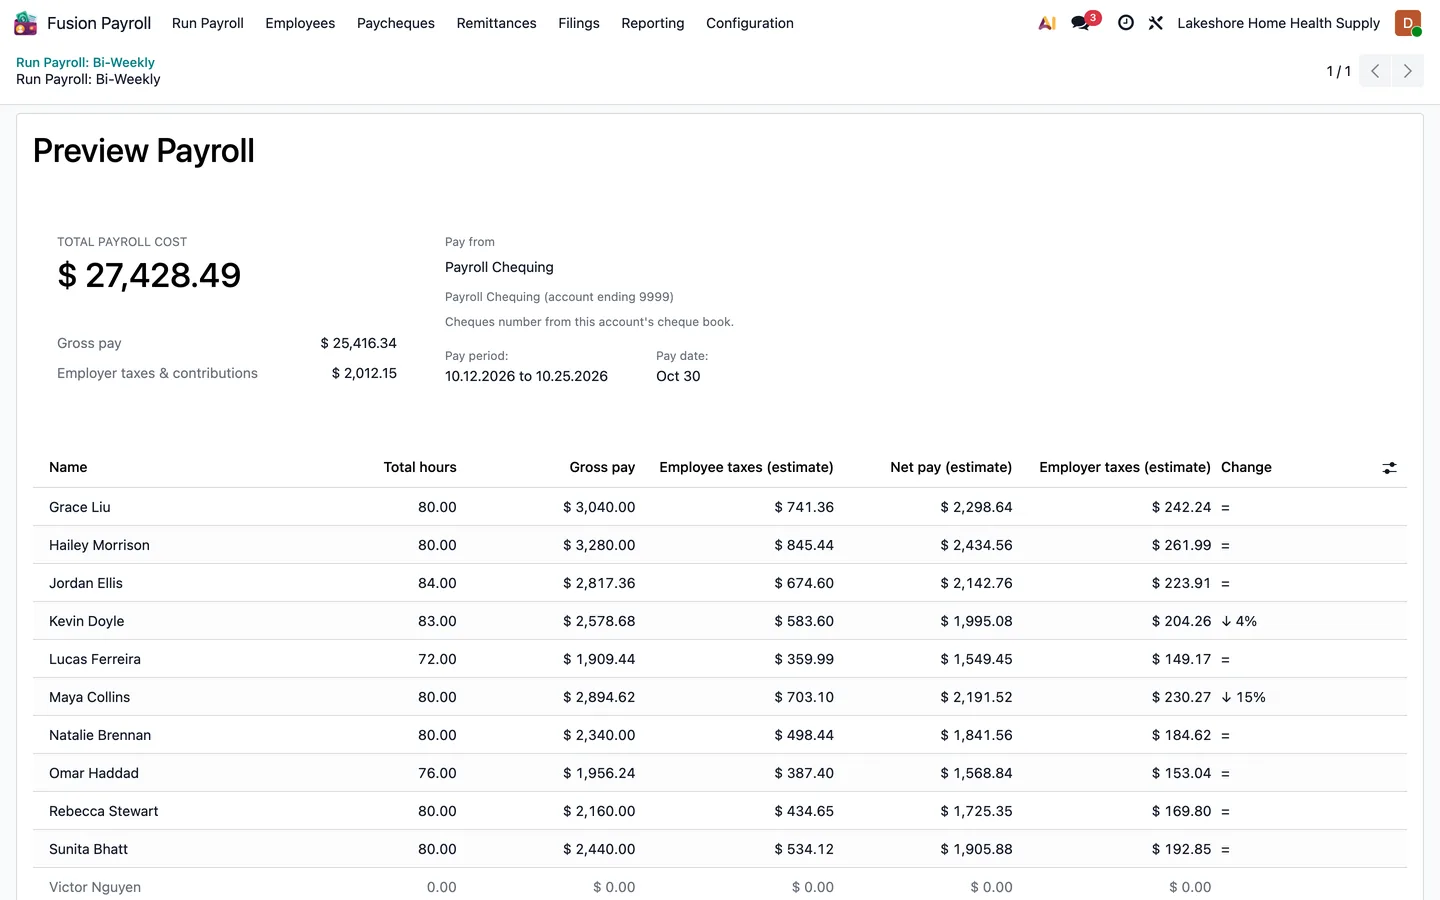Open the Reporting menu
The image size is (1440, 900).
pyautogui.click(x=653, y=23)
